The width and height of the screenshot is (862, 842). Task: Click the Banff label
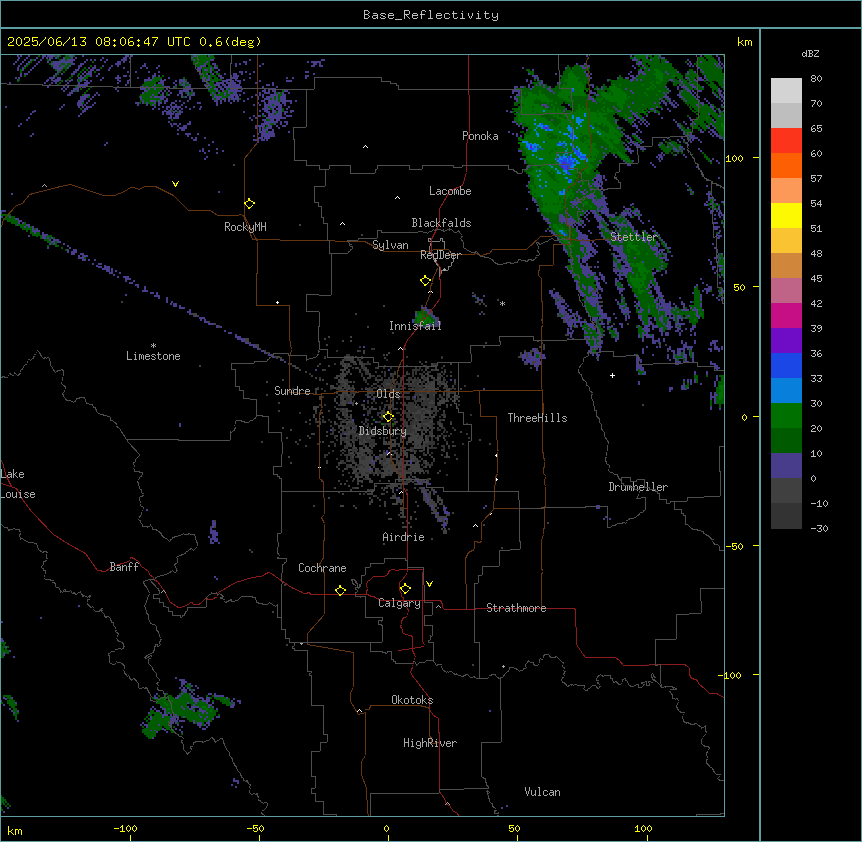(124, 567)
